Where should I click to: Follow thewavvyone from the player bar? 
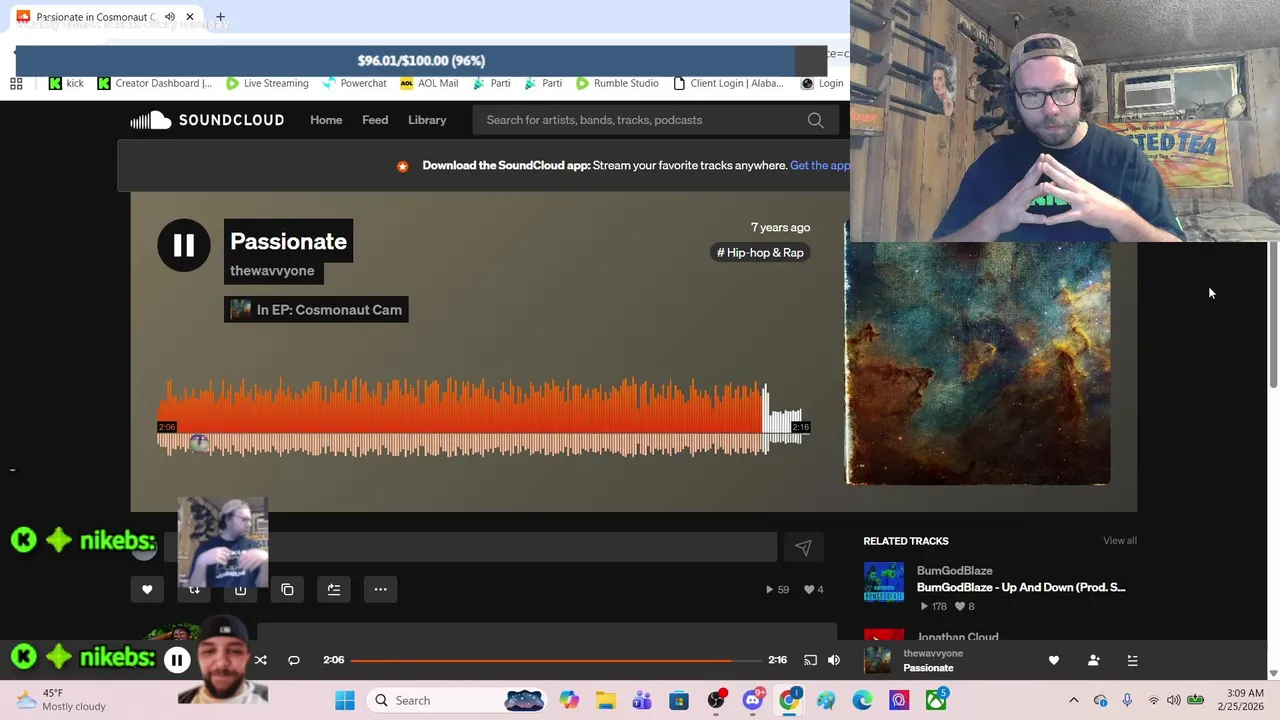tap(1093, 660)
